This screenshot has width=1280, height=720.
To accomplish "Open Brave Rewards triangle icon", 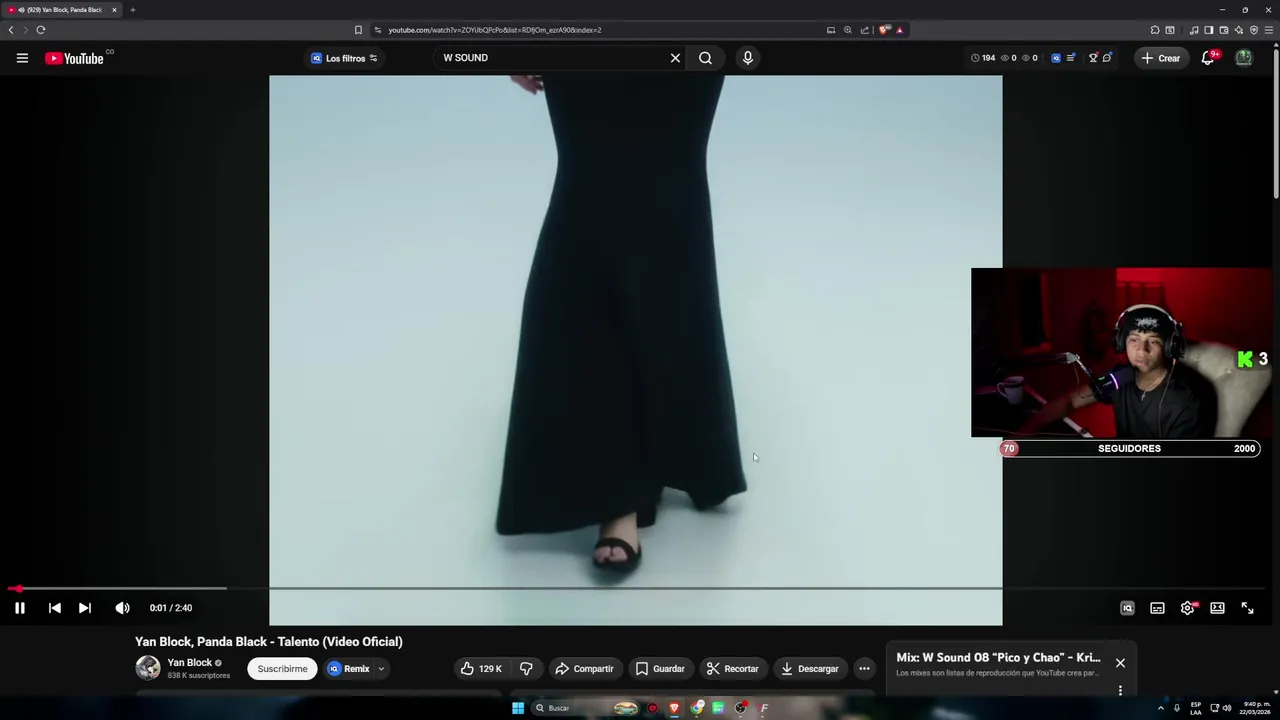I will tap(899, 30).
